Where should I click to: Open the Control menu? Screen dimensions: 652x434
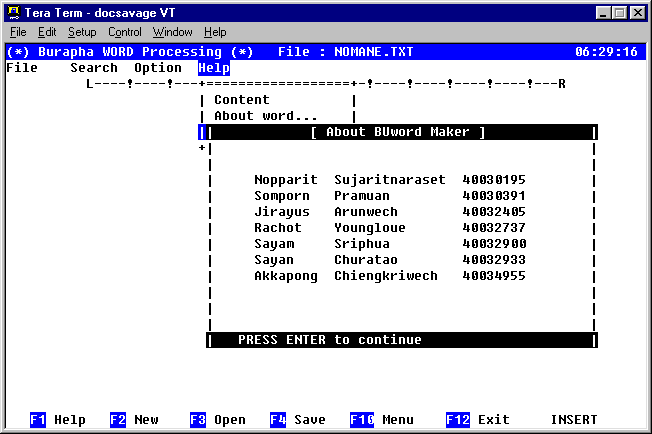125,32
